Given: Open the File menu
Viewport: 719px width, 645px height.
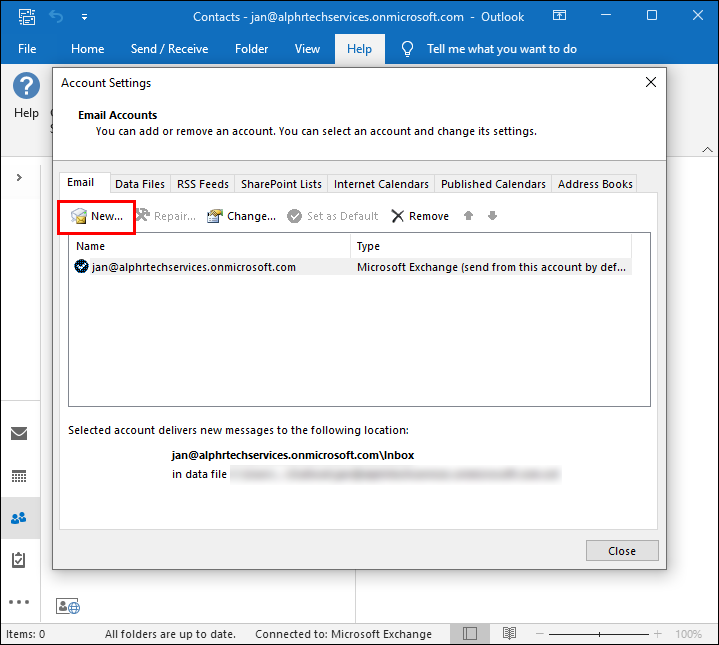Looking at the screenshot, I should click(x=27, y=49).
